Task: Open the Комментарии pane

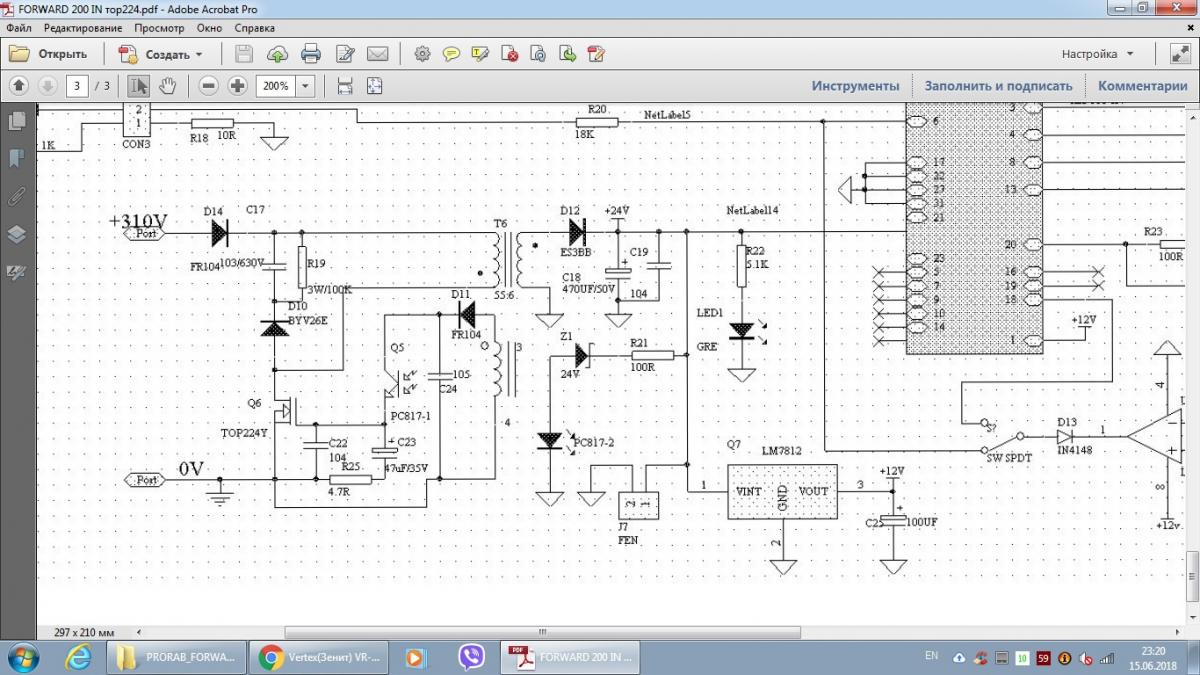Action: 1142,86
